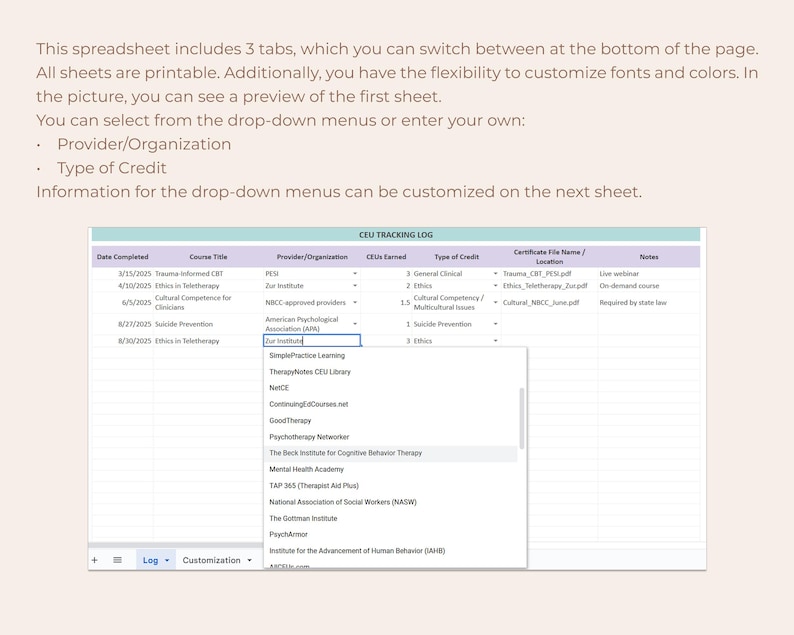Open the all sheets list icon
Viewport: 794px width, 635px height.
point(117,560)
